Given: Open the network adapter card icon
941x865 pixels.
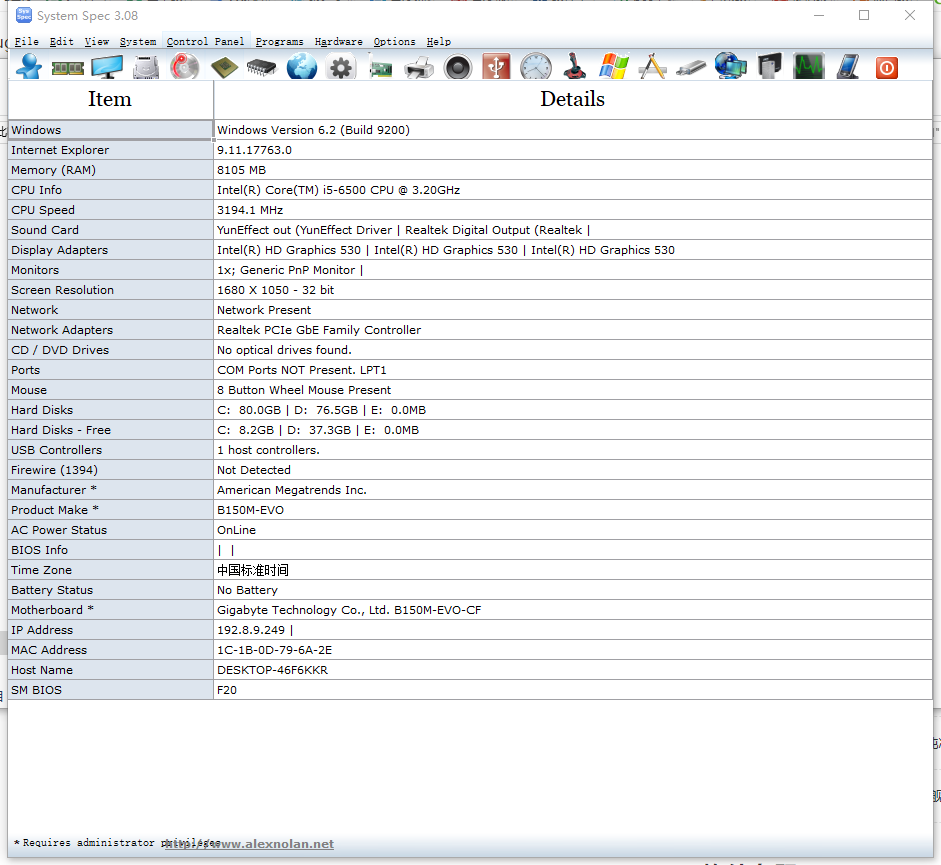Looking at the screenshot, I should [x=380, y=68].
